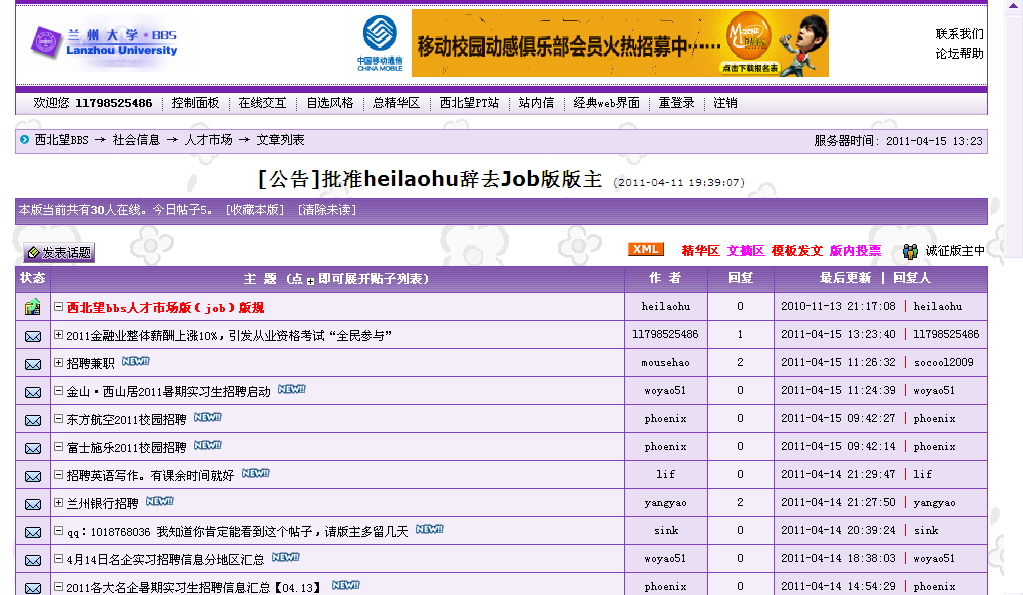The width and height of the screenshot is (1023, 595).
Task: Click envelope icon beside 东方航空2011校园招聘
Action: (x=33, y=420)
